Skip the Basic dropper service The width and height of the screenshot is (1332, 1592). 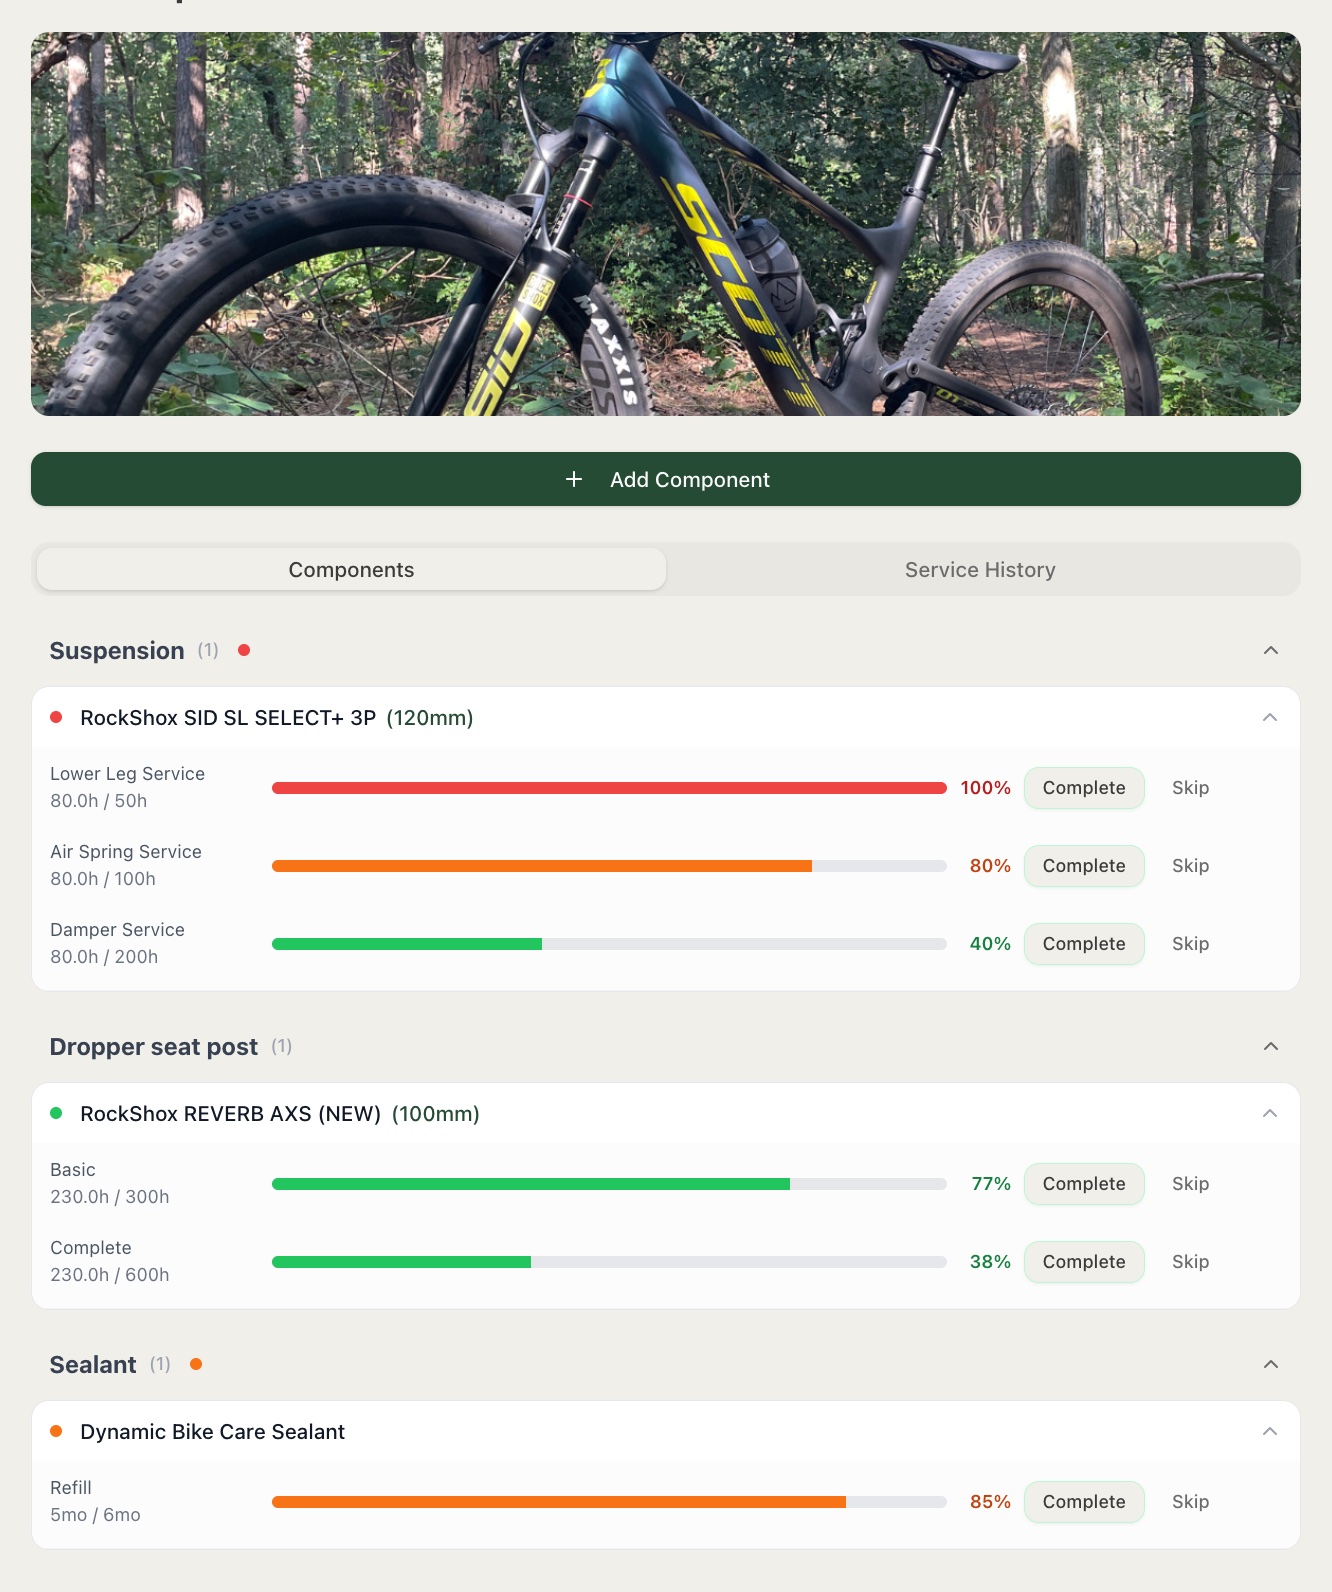pyautogui.click(x=1190, y=1184)
